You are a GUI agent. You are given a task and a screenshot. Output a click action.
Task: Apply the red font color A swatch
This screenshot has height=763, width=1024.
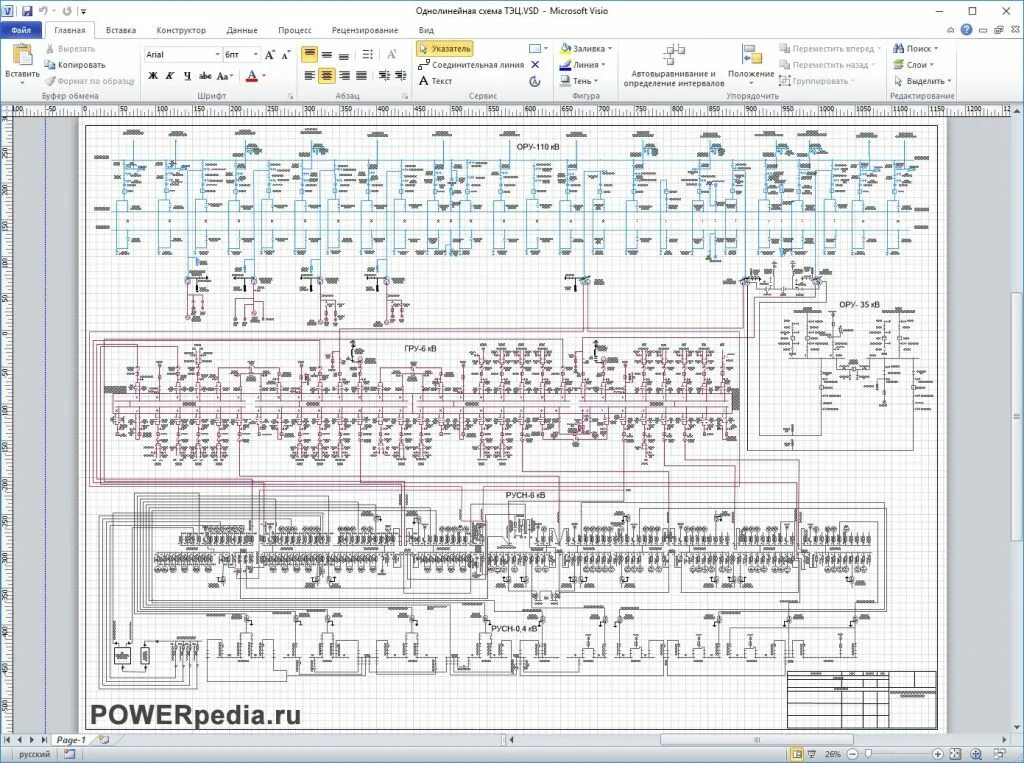click(x=251, y=76)
